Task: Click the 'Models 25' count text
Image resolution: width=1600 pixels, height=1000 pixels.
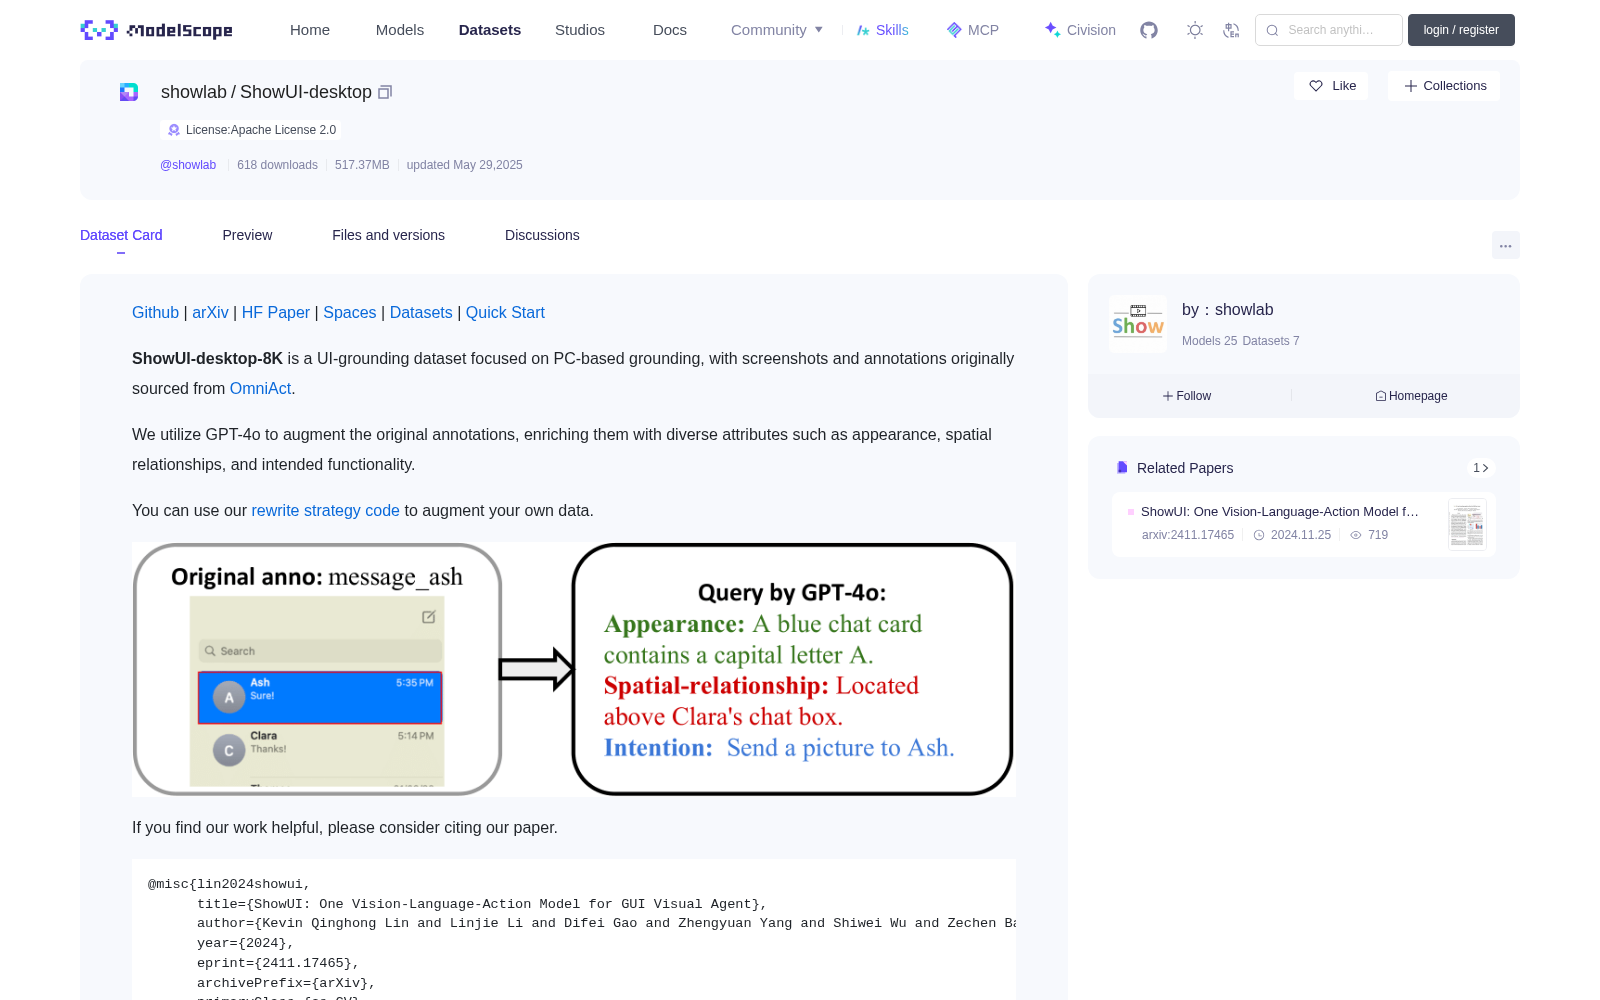Action: click(x=1209, y=341)
